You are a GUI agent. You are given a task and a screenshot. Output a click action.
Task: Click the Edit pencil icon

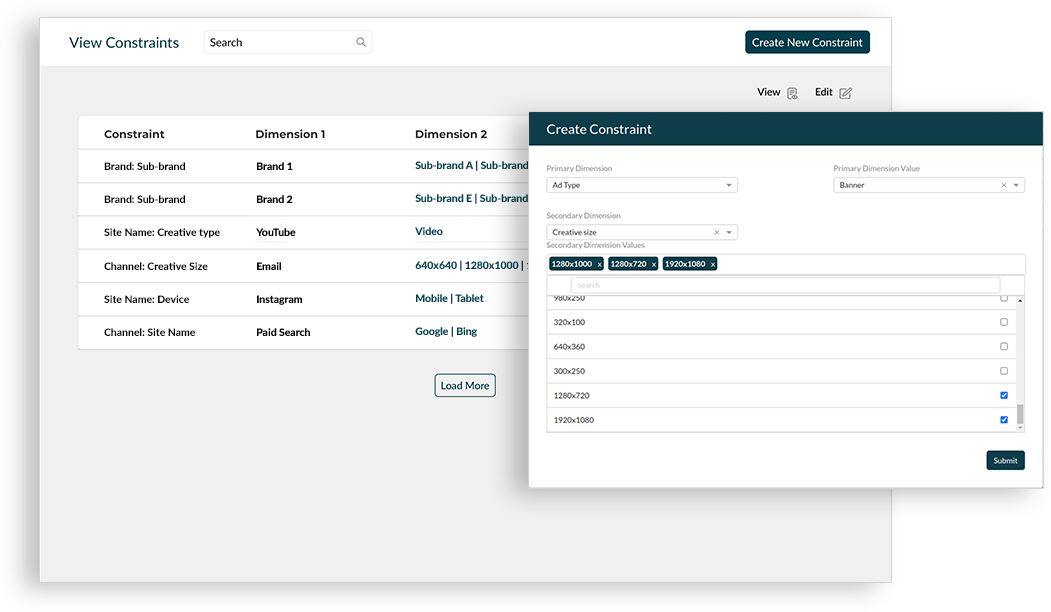[x=846, y=93]
